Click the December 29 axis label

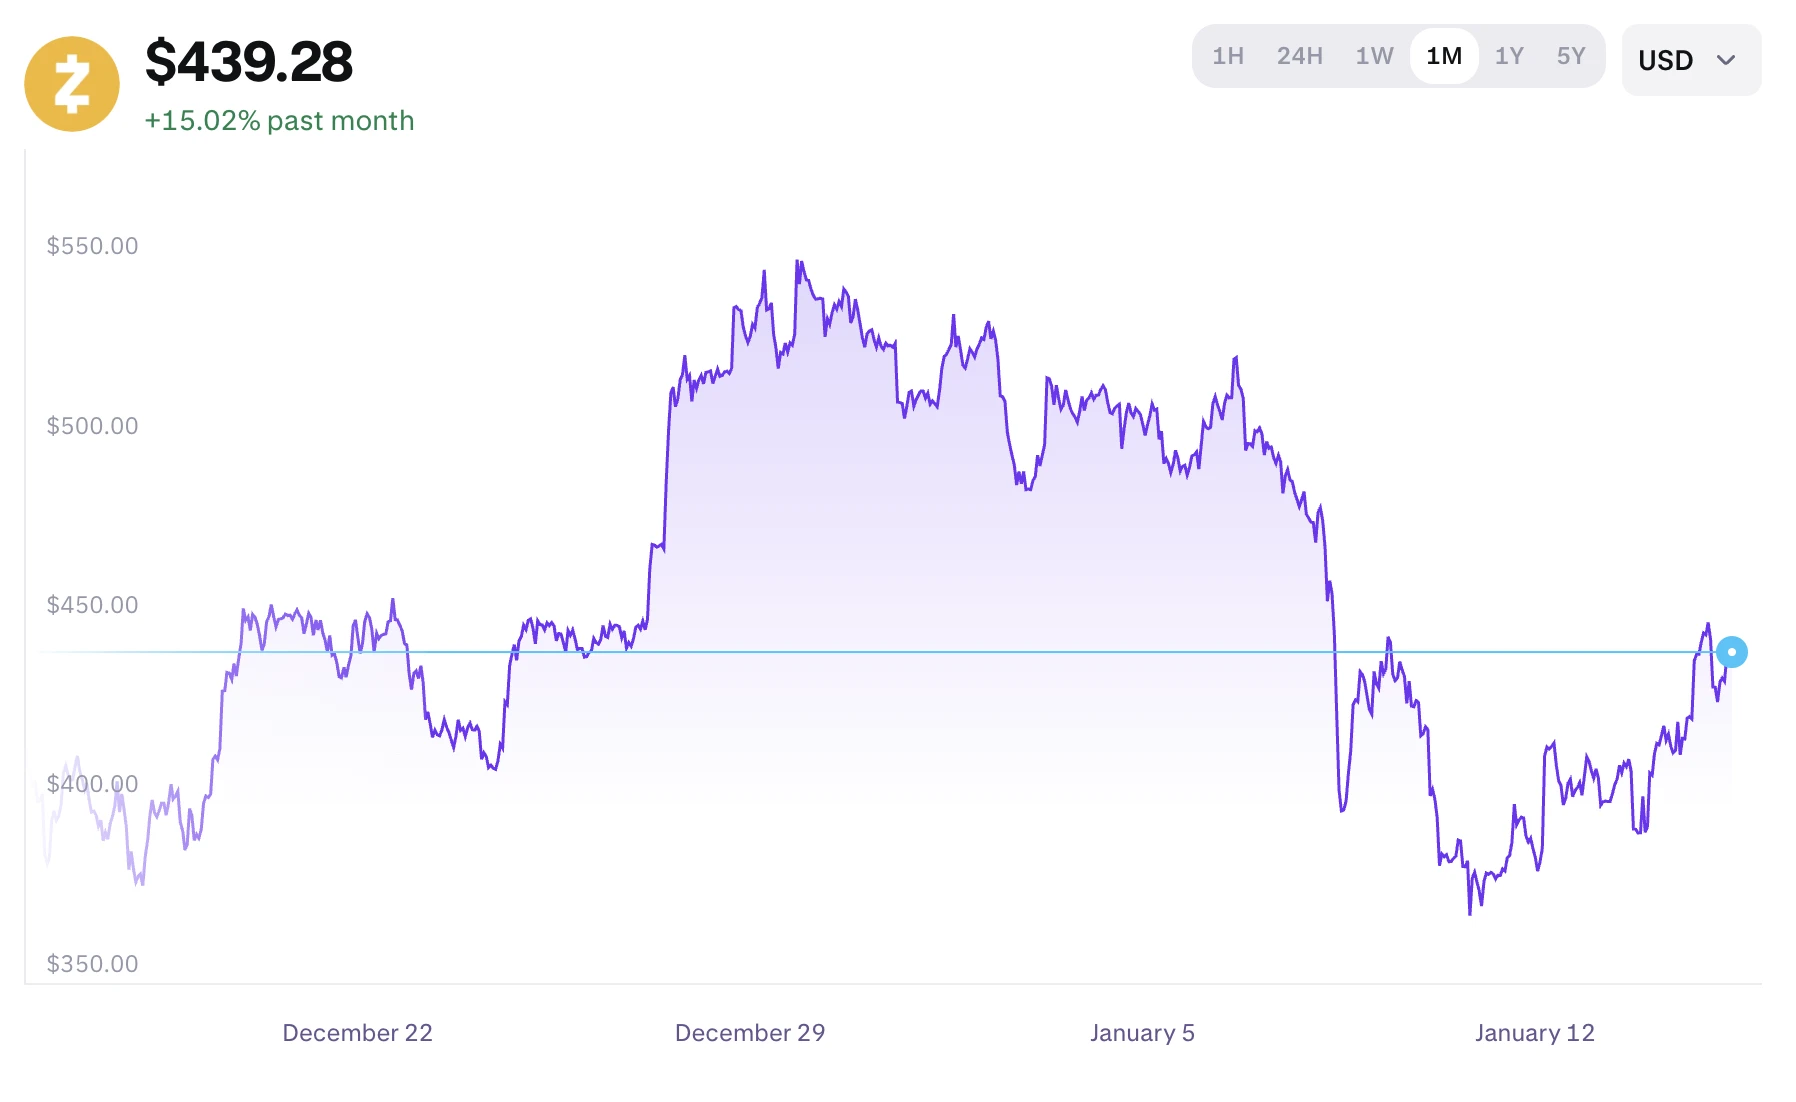pos(750,1033)
